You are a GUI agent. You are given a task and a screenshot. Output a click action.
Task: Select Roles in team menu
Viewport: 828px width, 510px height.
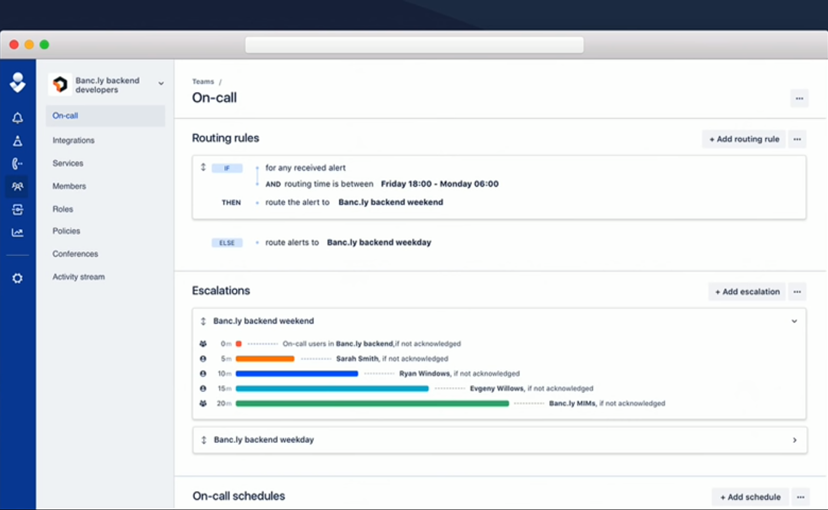coord(63,209)
